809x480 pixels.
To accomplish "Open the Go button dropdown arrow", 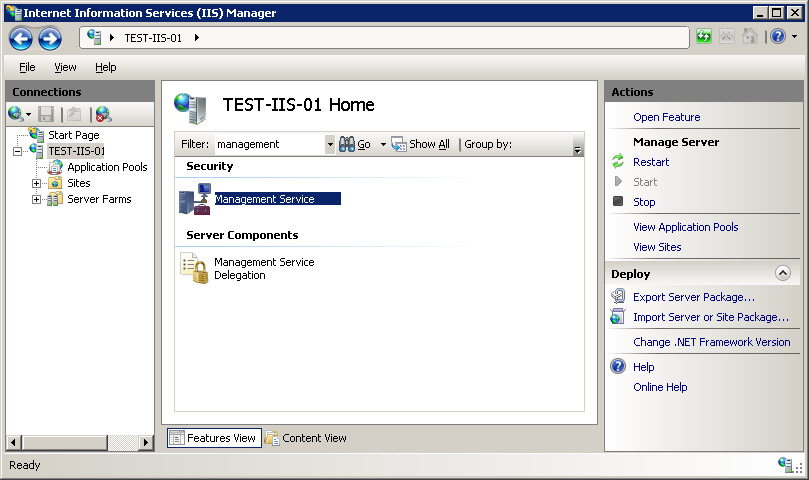I will pos(383,145).
